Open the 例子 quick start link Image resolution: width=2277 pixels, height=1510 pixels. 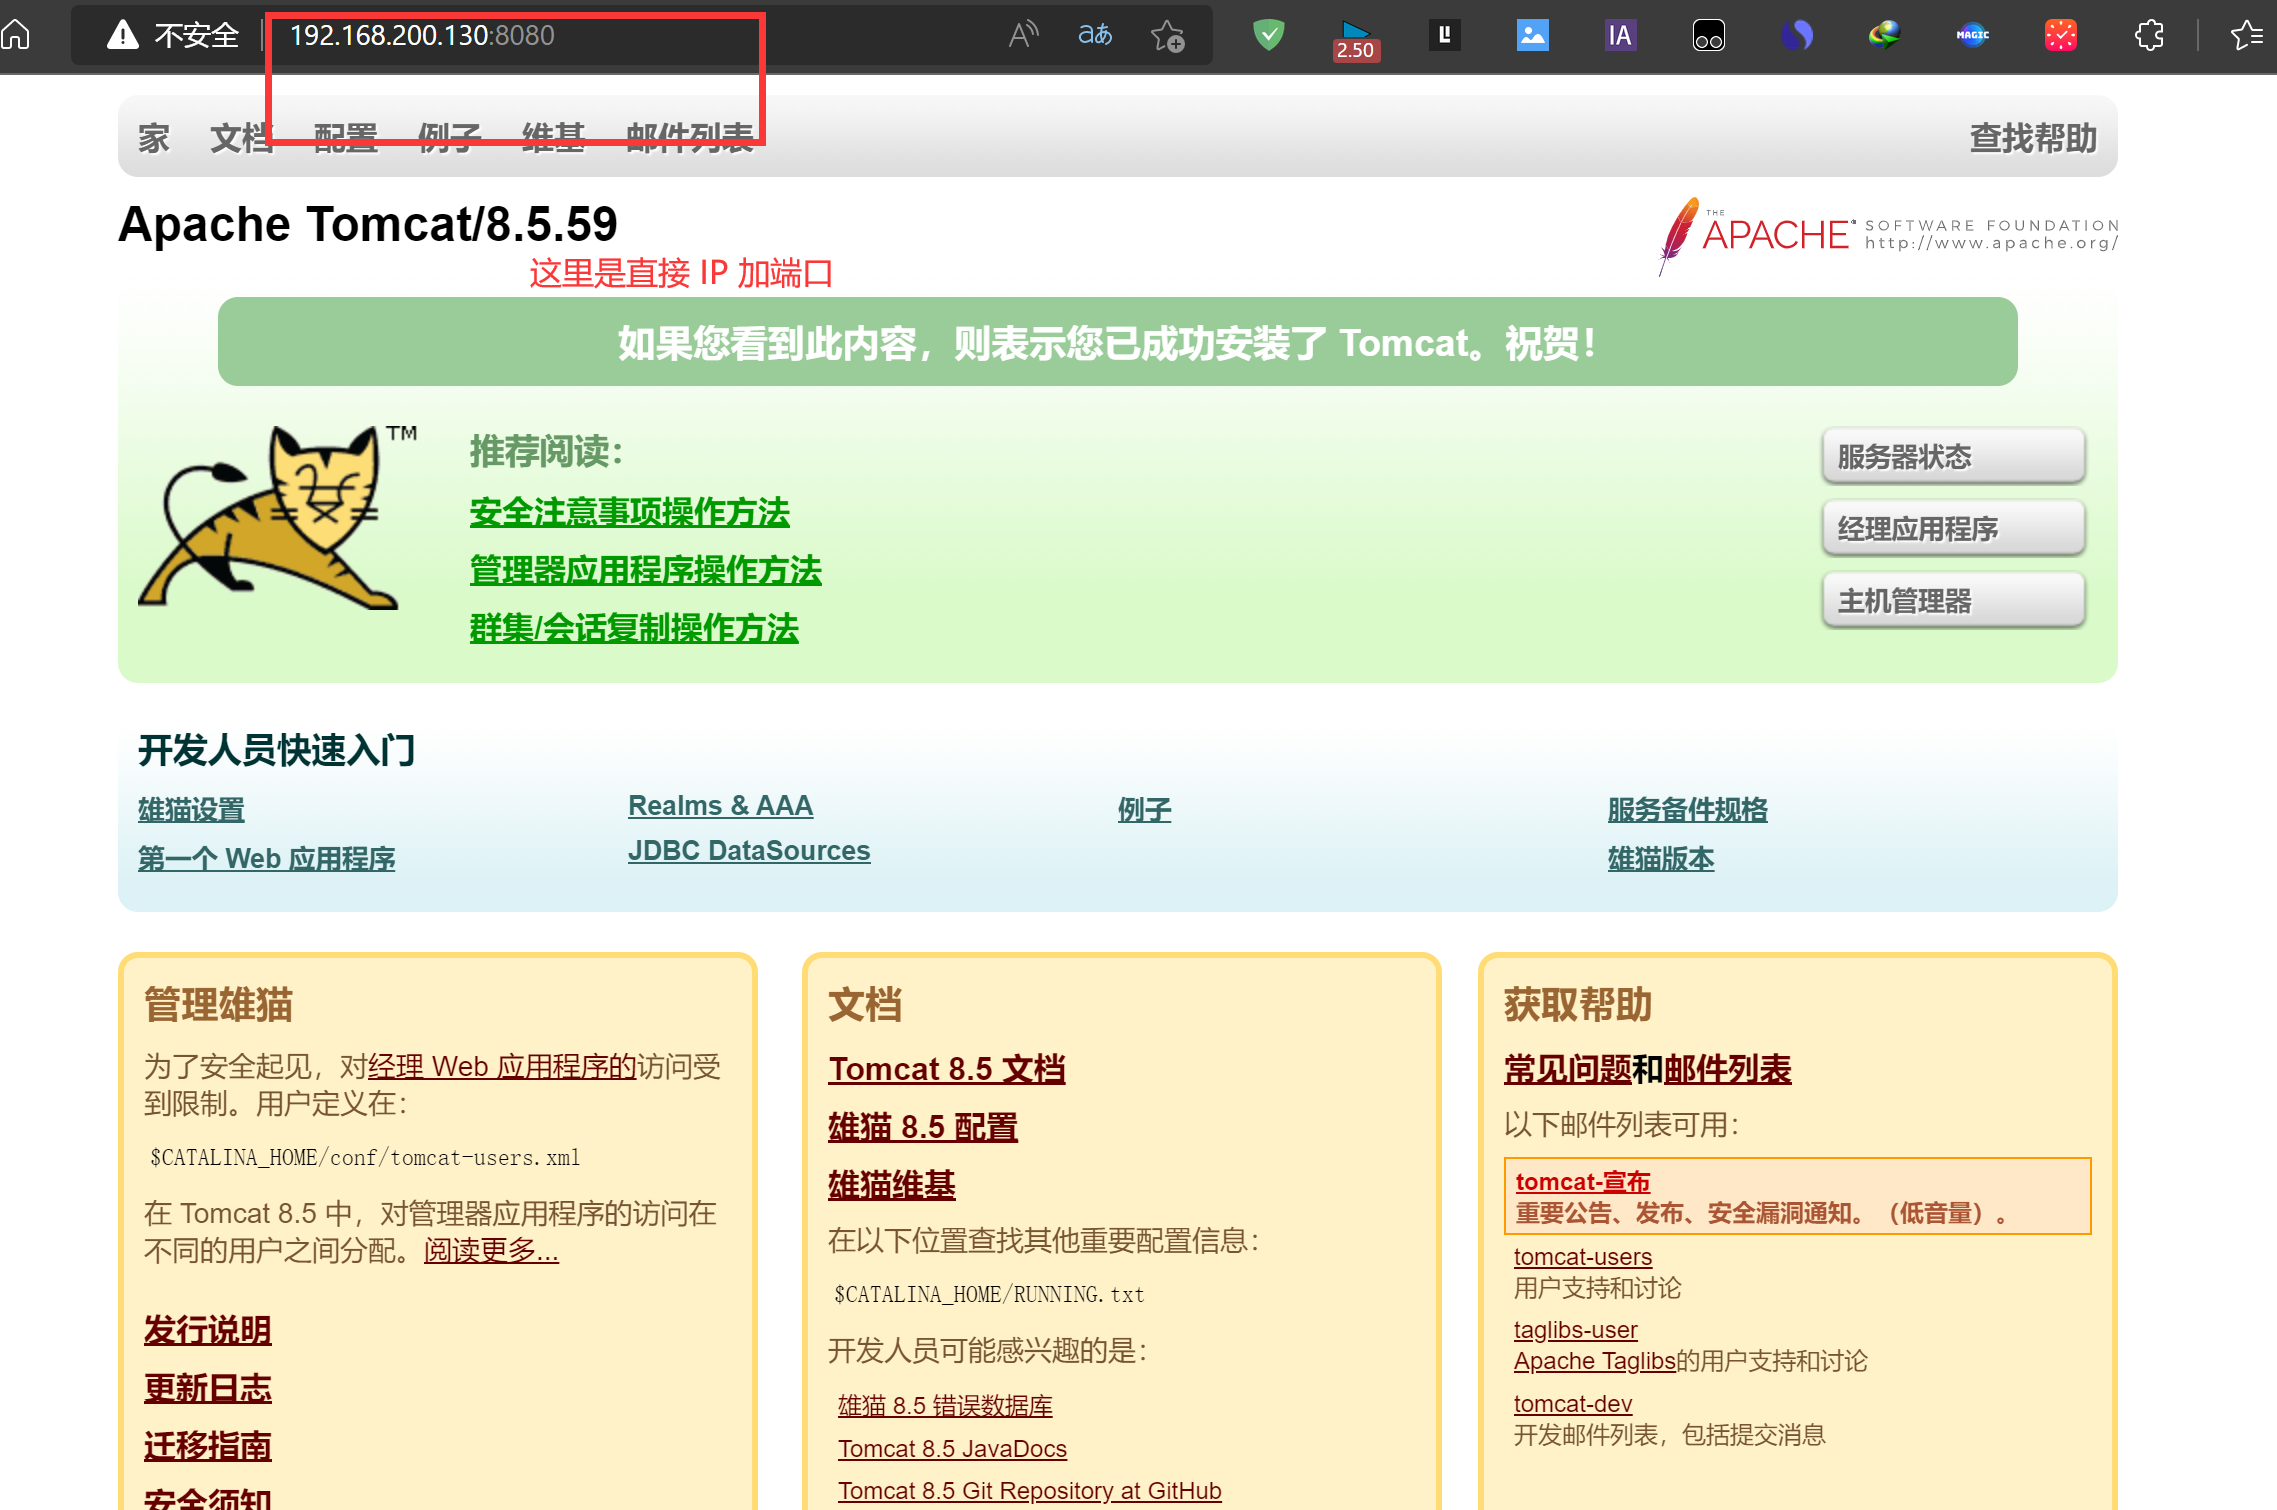[1144, 809]
